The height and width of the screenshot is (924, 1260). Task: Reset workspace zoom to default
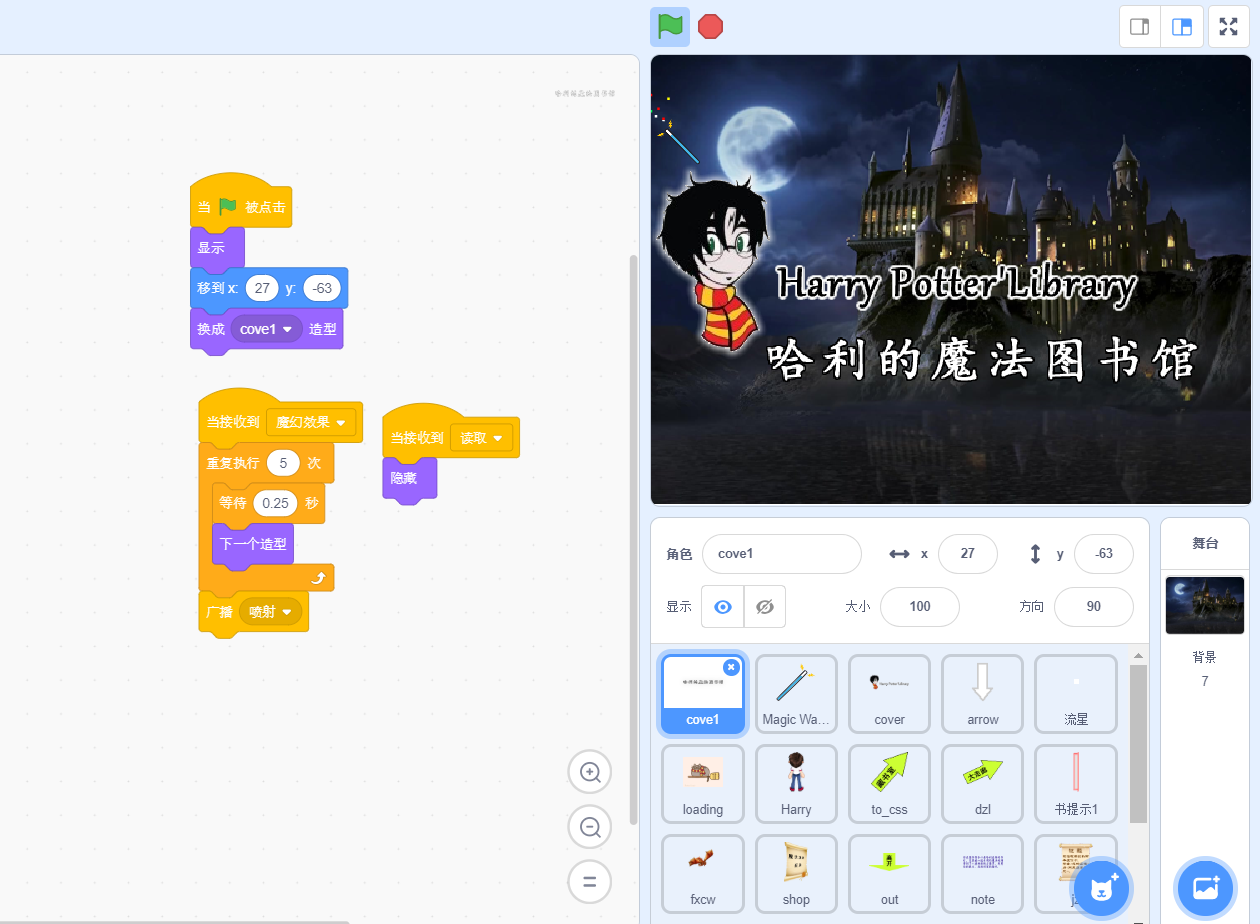(x=590, y=882)
